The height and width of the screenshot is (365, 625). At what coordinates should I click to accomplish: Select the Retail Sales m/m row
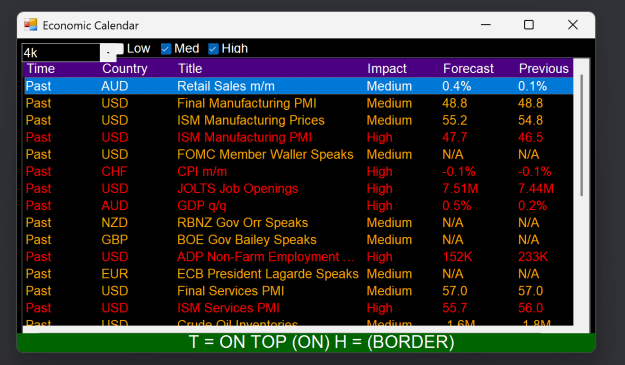[299, 86]
